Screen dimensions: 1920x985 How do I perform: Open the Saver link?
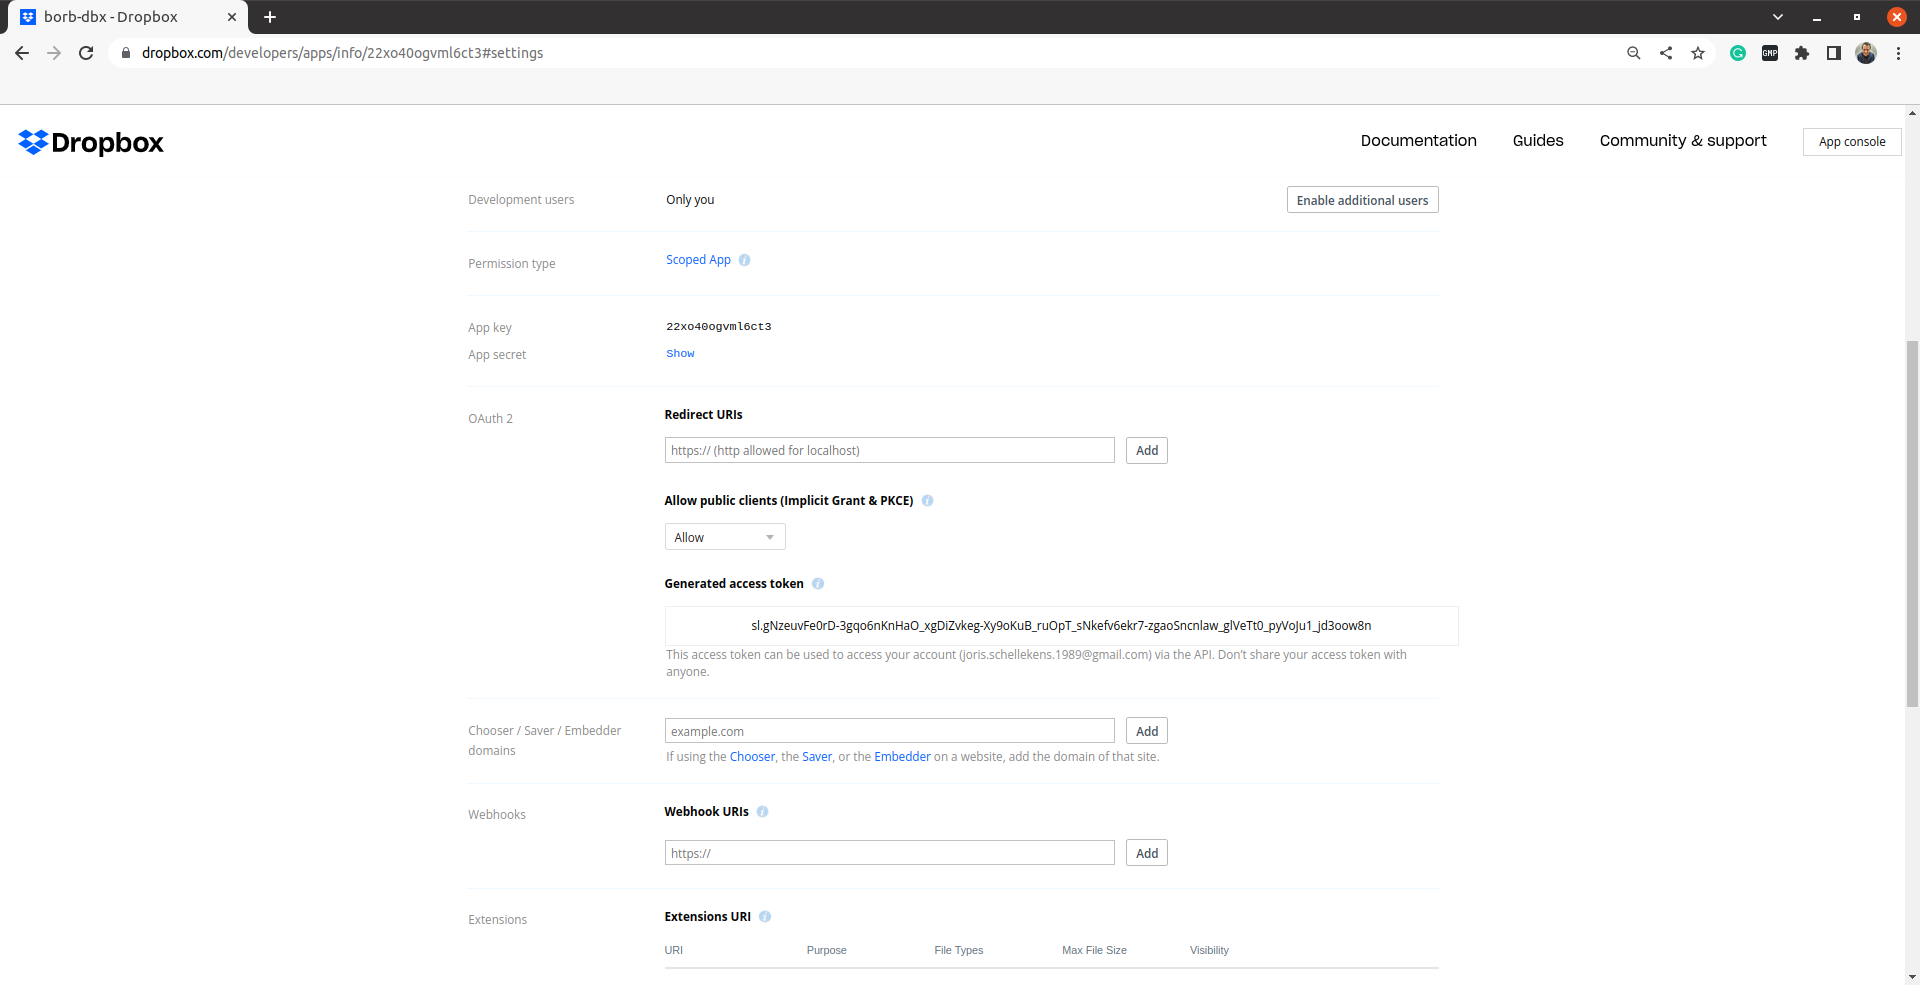click(x=817, y=757)
